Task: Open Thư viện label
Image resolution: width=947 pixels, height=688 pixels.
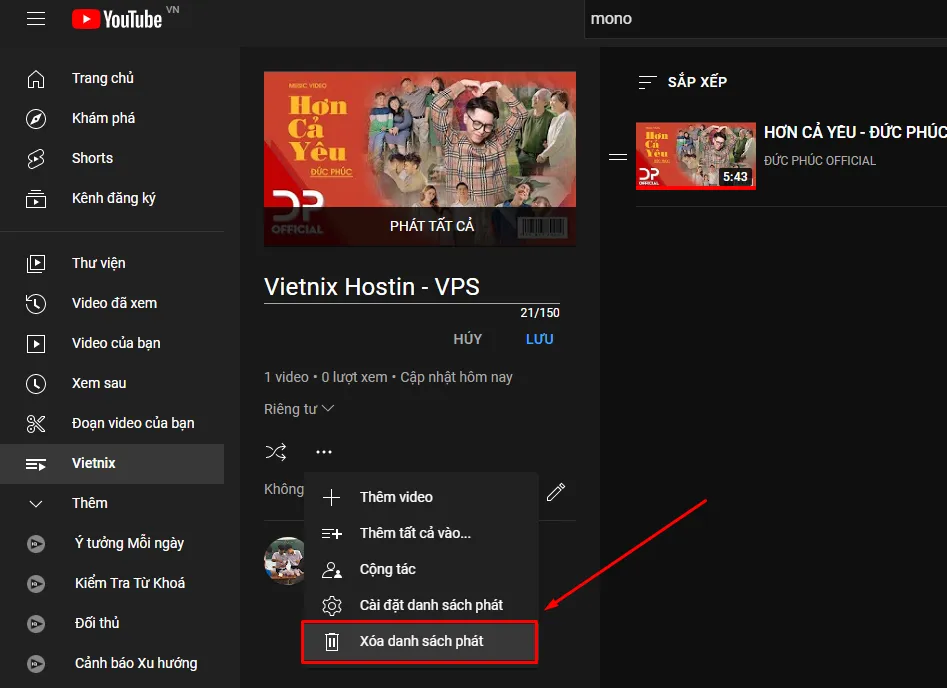Action: (x=98, y=263)
